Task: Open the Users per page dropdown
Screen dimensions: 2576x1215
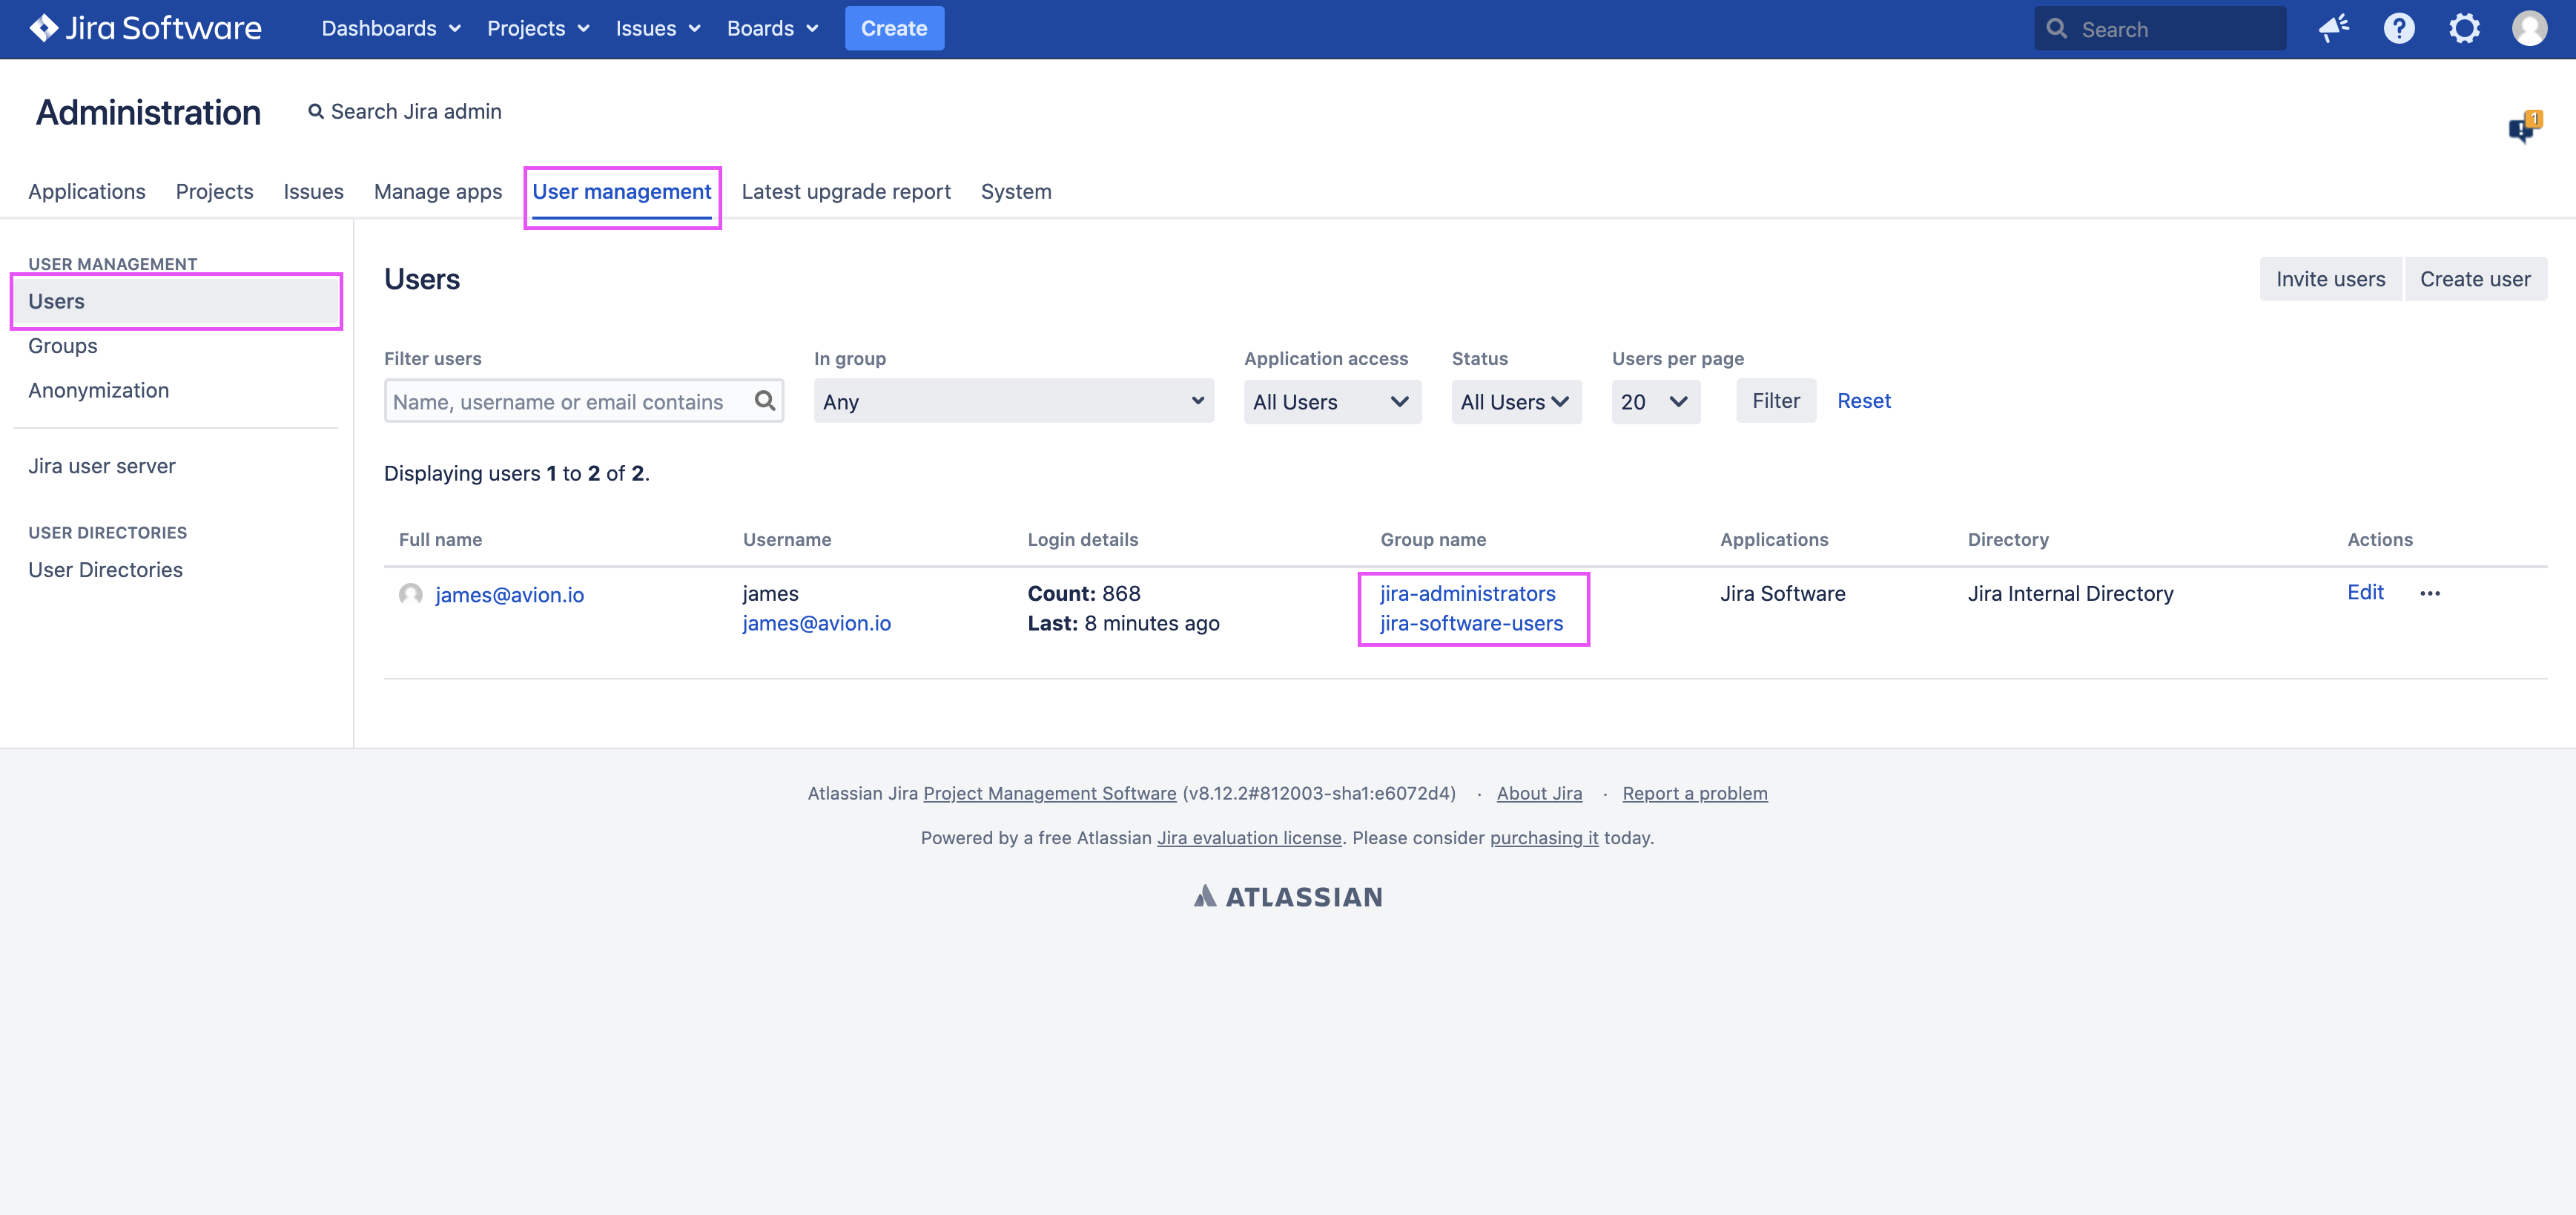Action: (1655, 401)
